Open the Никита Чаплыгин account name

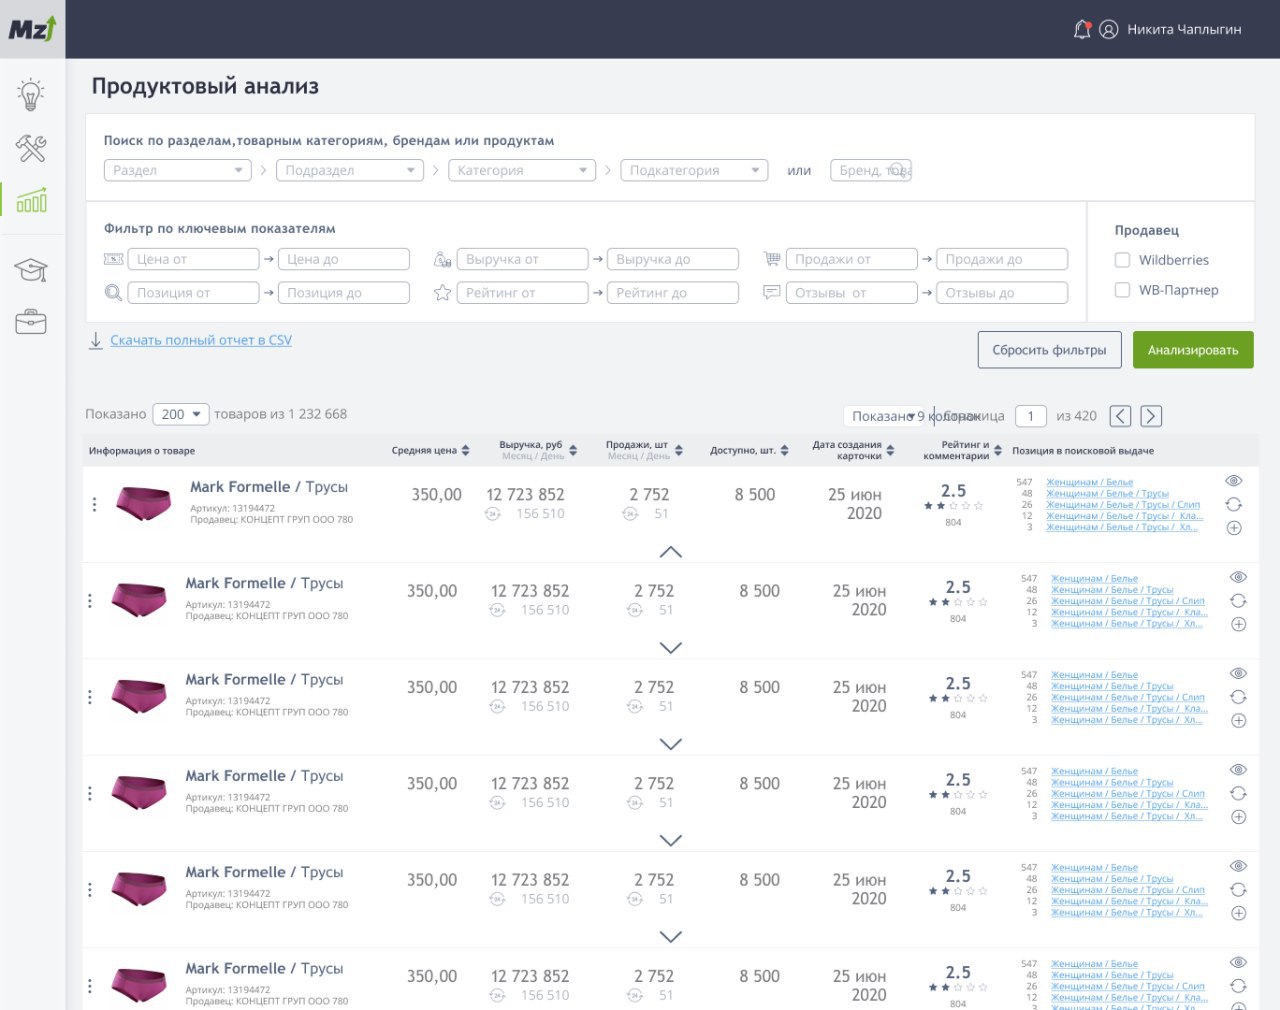coord(1184,29)
